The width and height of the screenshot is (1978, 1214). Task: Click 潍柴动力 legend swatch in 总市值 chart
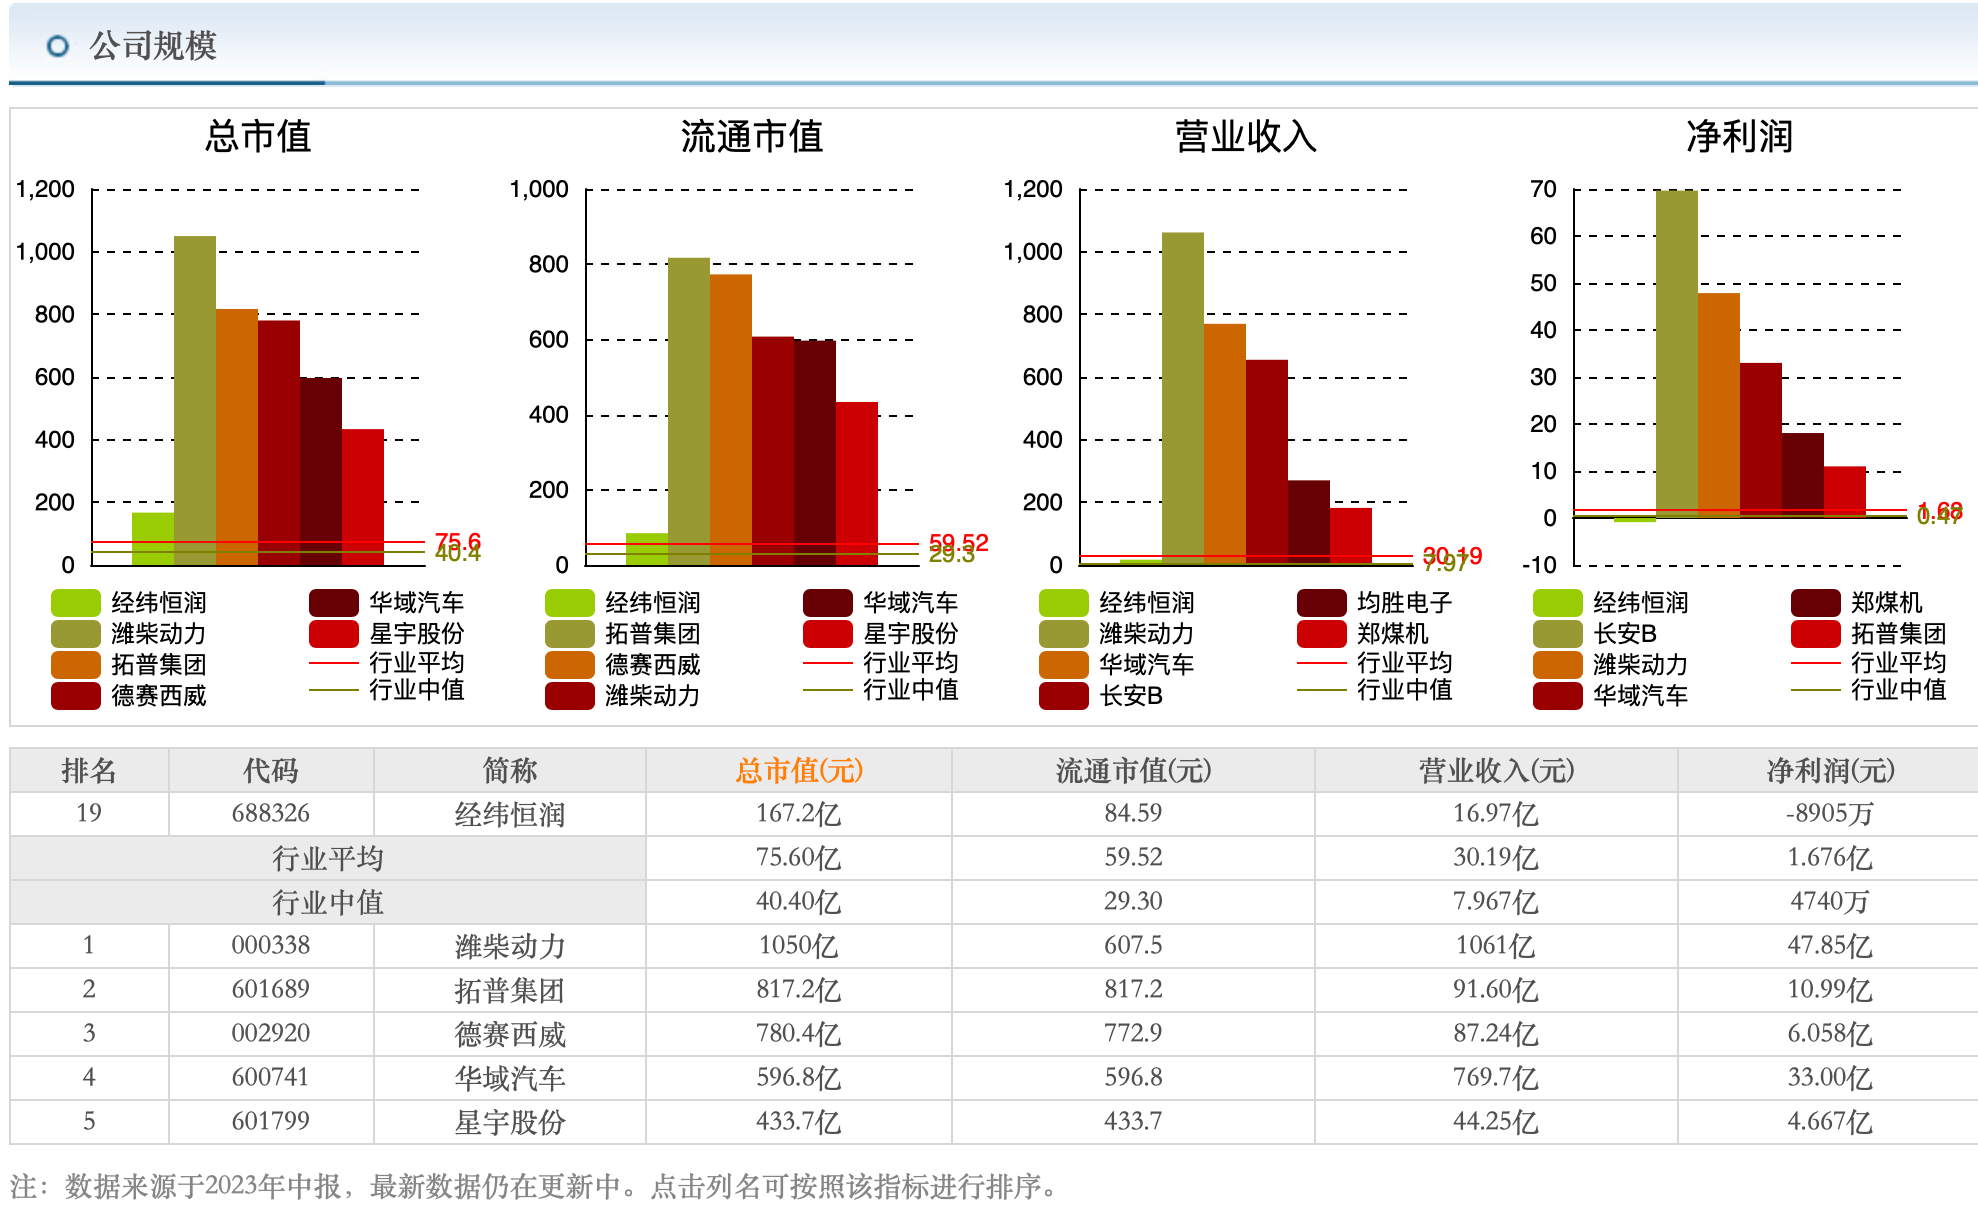click(76, 634)
